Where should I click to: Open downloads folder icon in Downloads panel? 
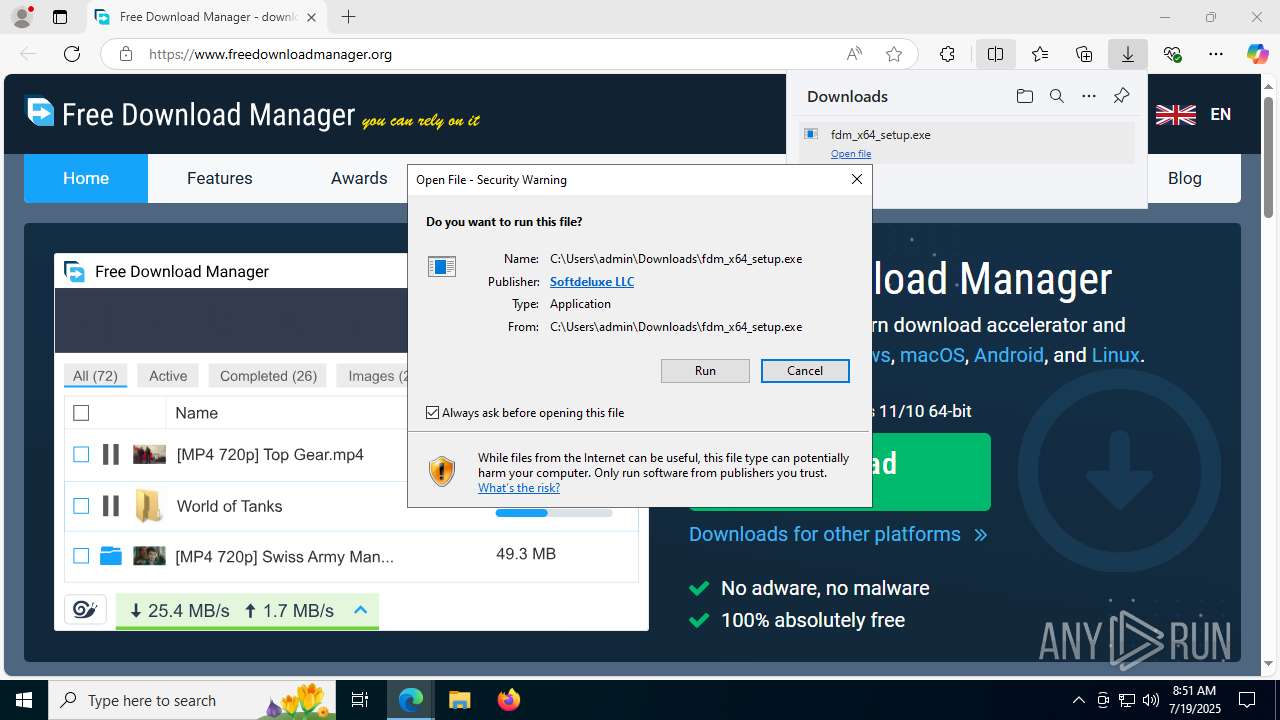click(x=1024, y=96)
